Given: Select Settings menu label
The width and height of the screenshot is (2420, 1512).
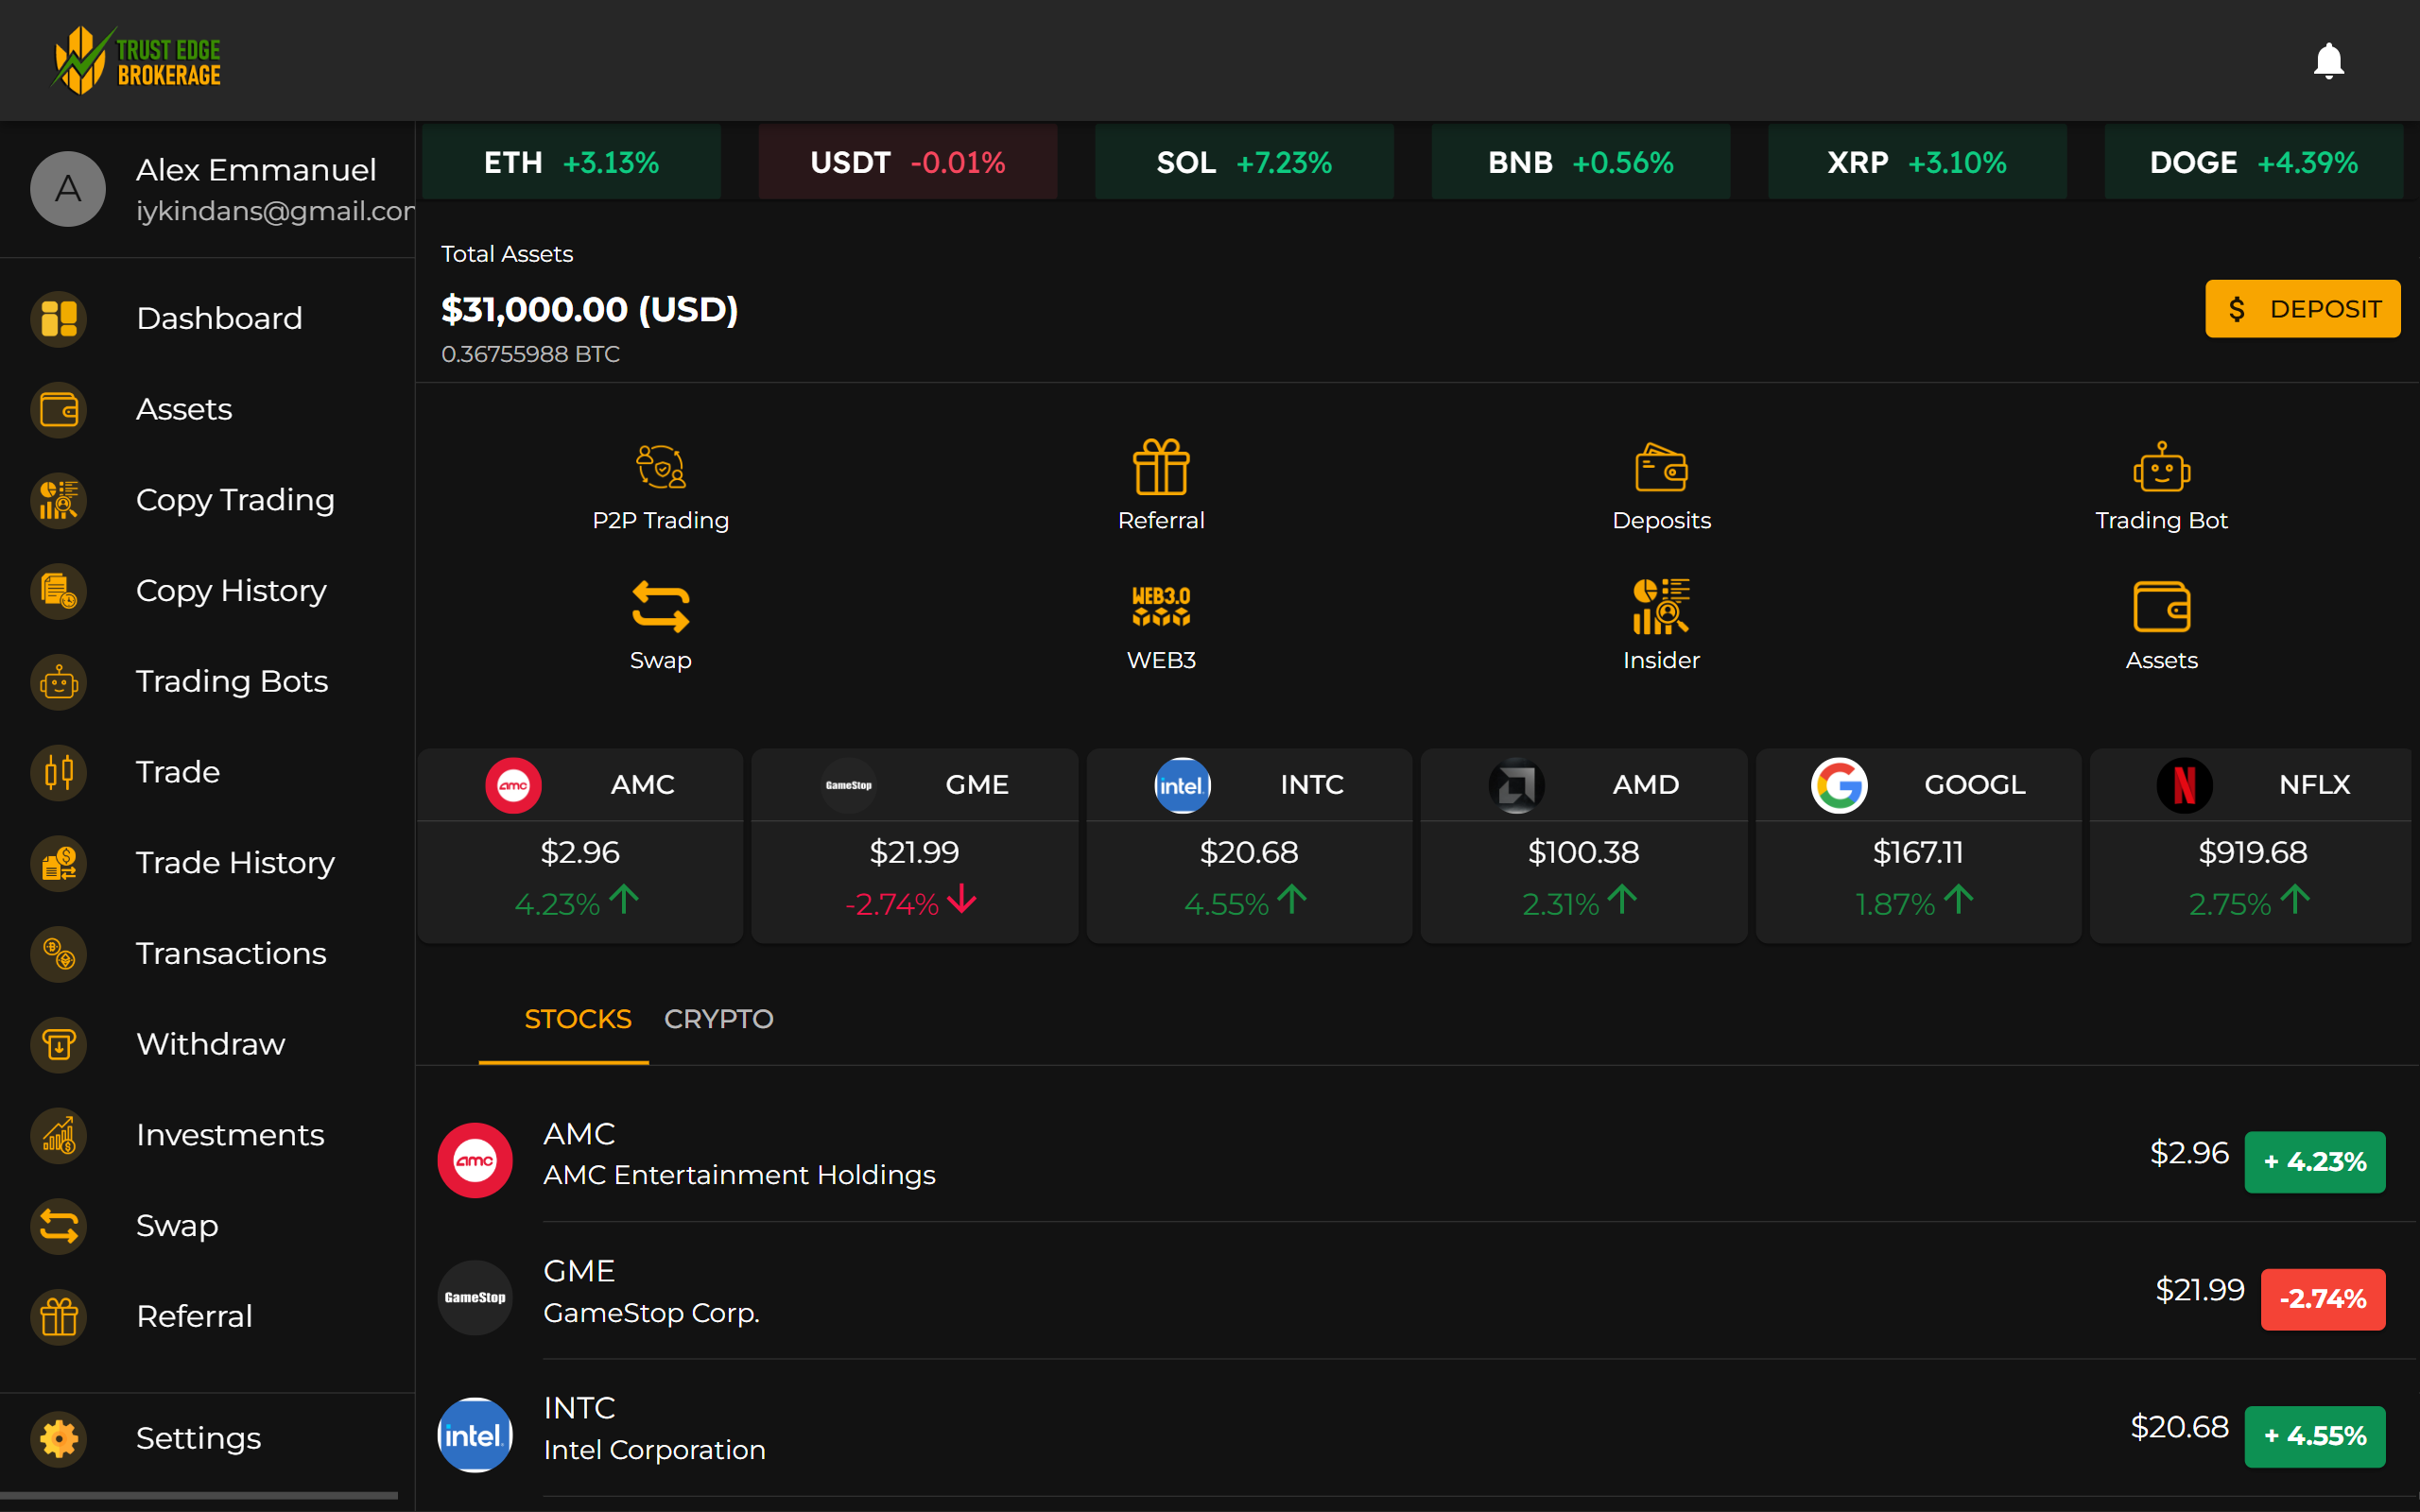Looking at the screenshot, I should [198, 1438].
